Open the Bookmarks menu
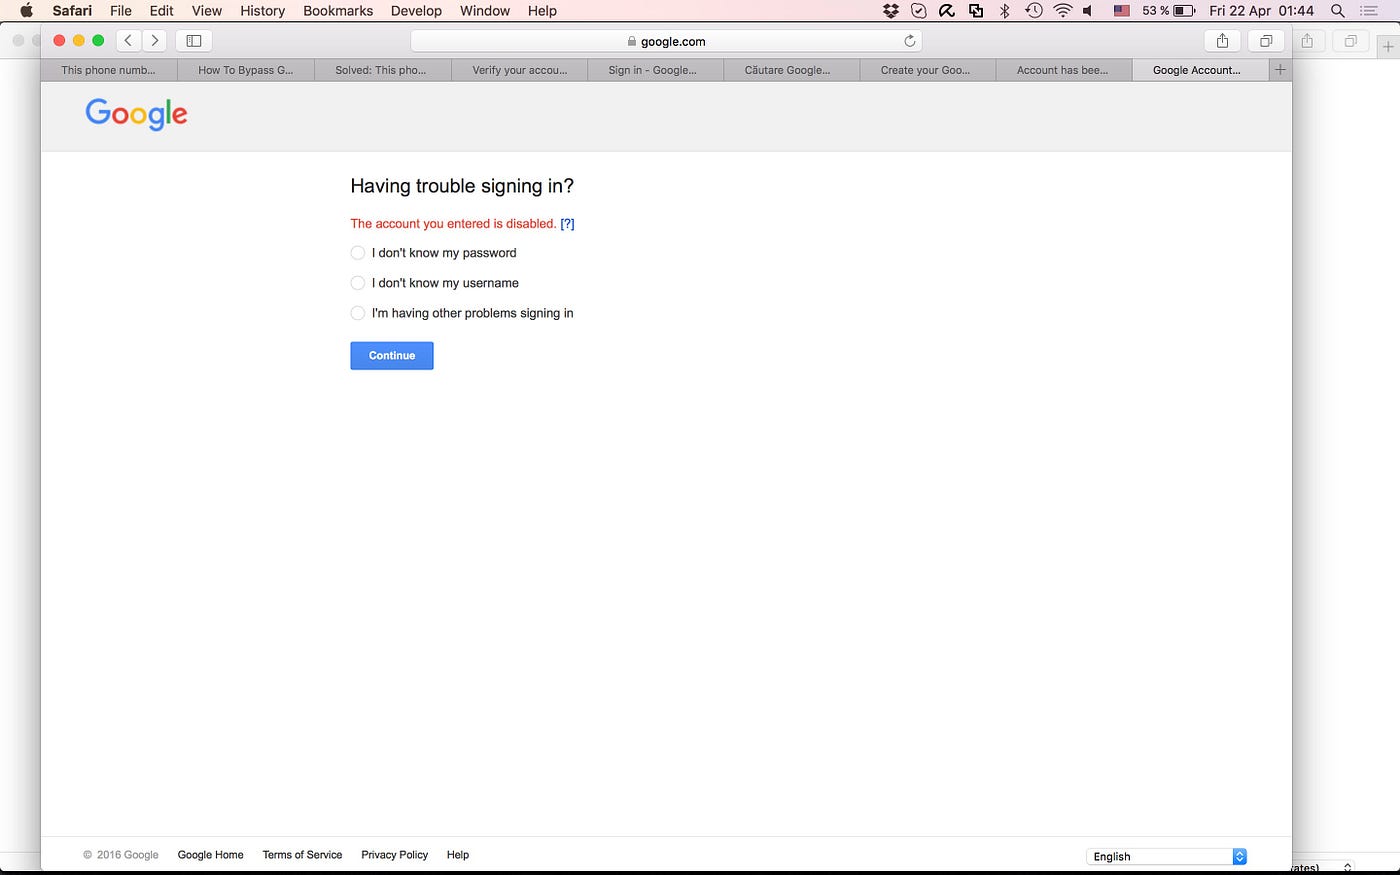1400x875 pixels. (x=338, y=11)
